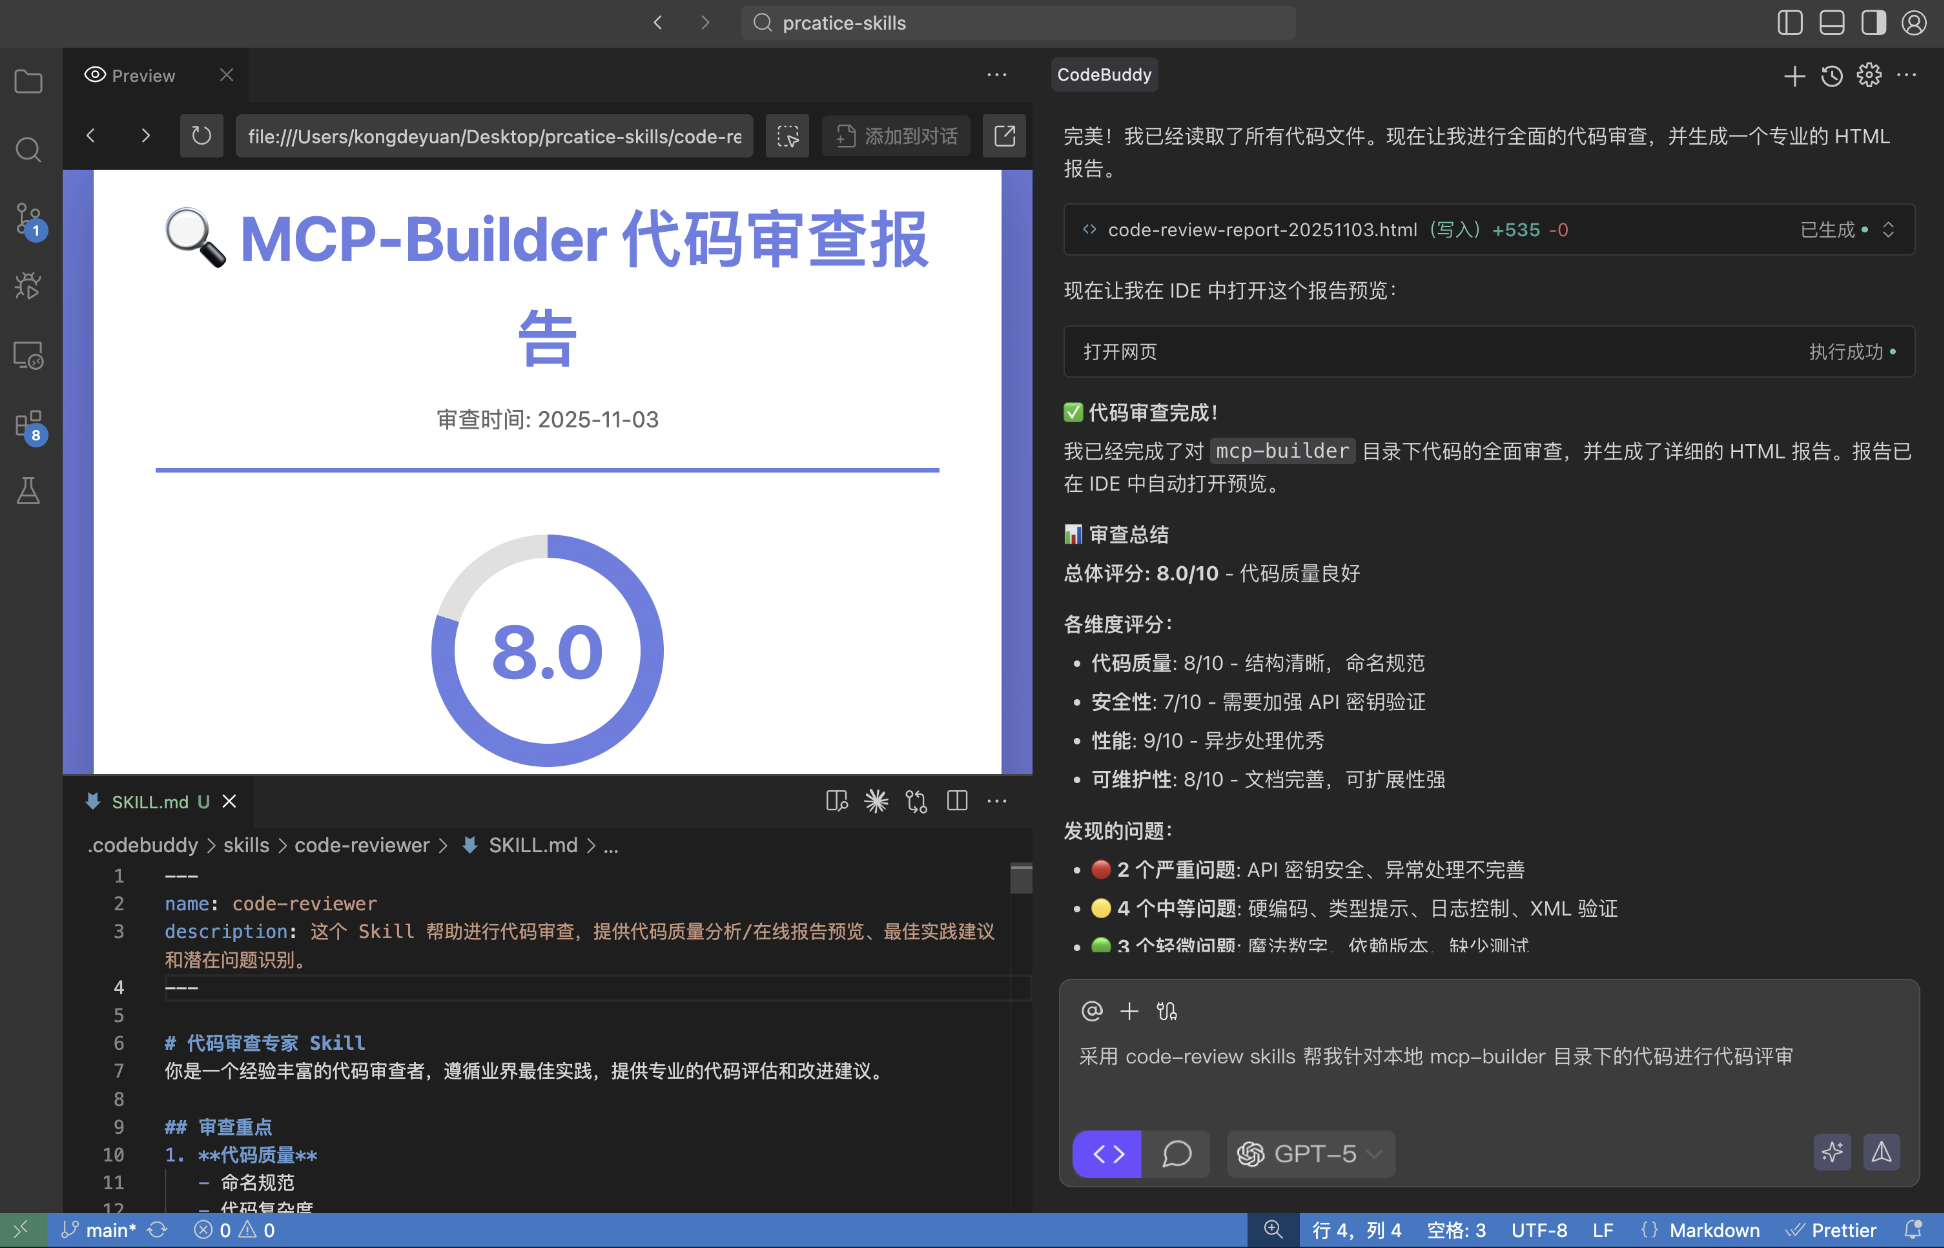
Task: Open preview in external browser
Action: coord(1004,136)
